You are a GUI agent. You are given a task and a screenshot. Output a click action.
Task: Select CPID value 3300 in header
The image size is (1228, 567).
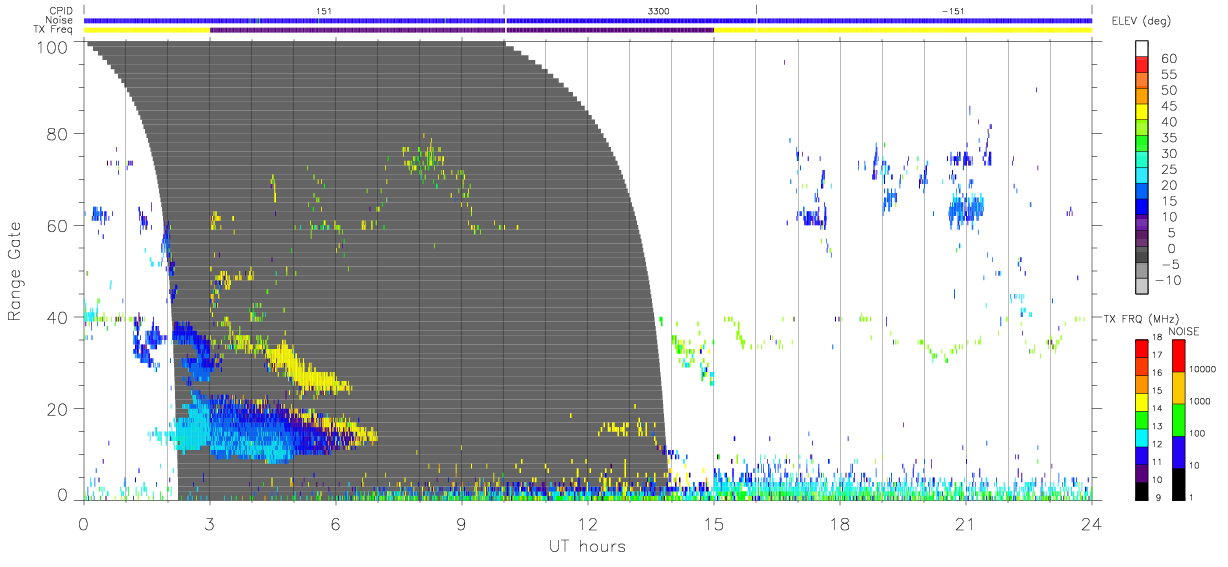point(659,11)
